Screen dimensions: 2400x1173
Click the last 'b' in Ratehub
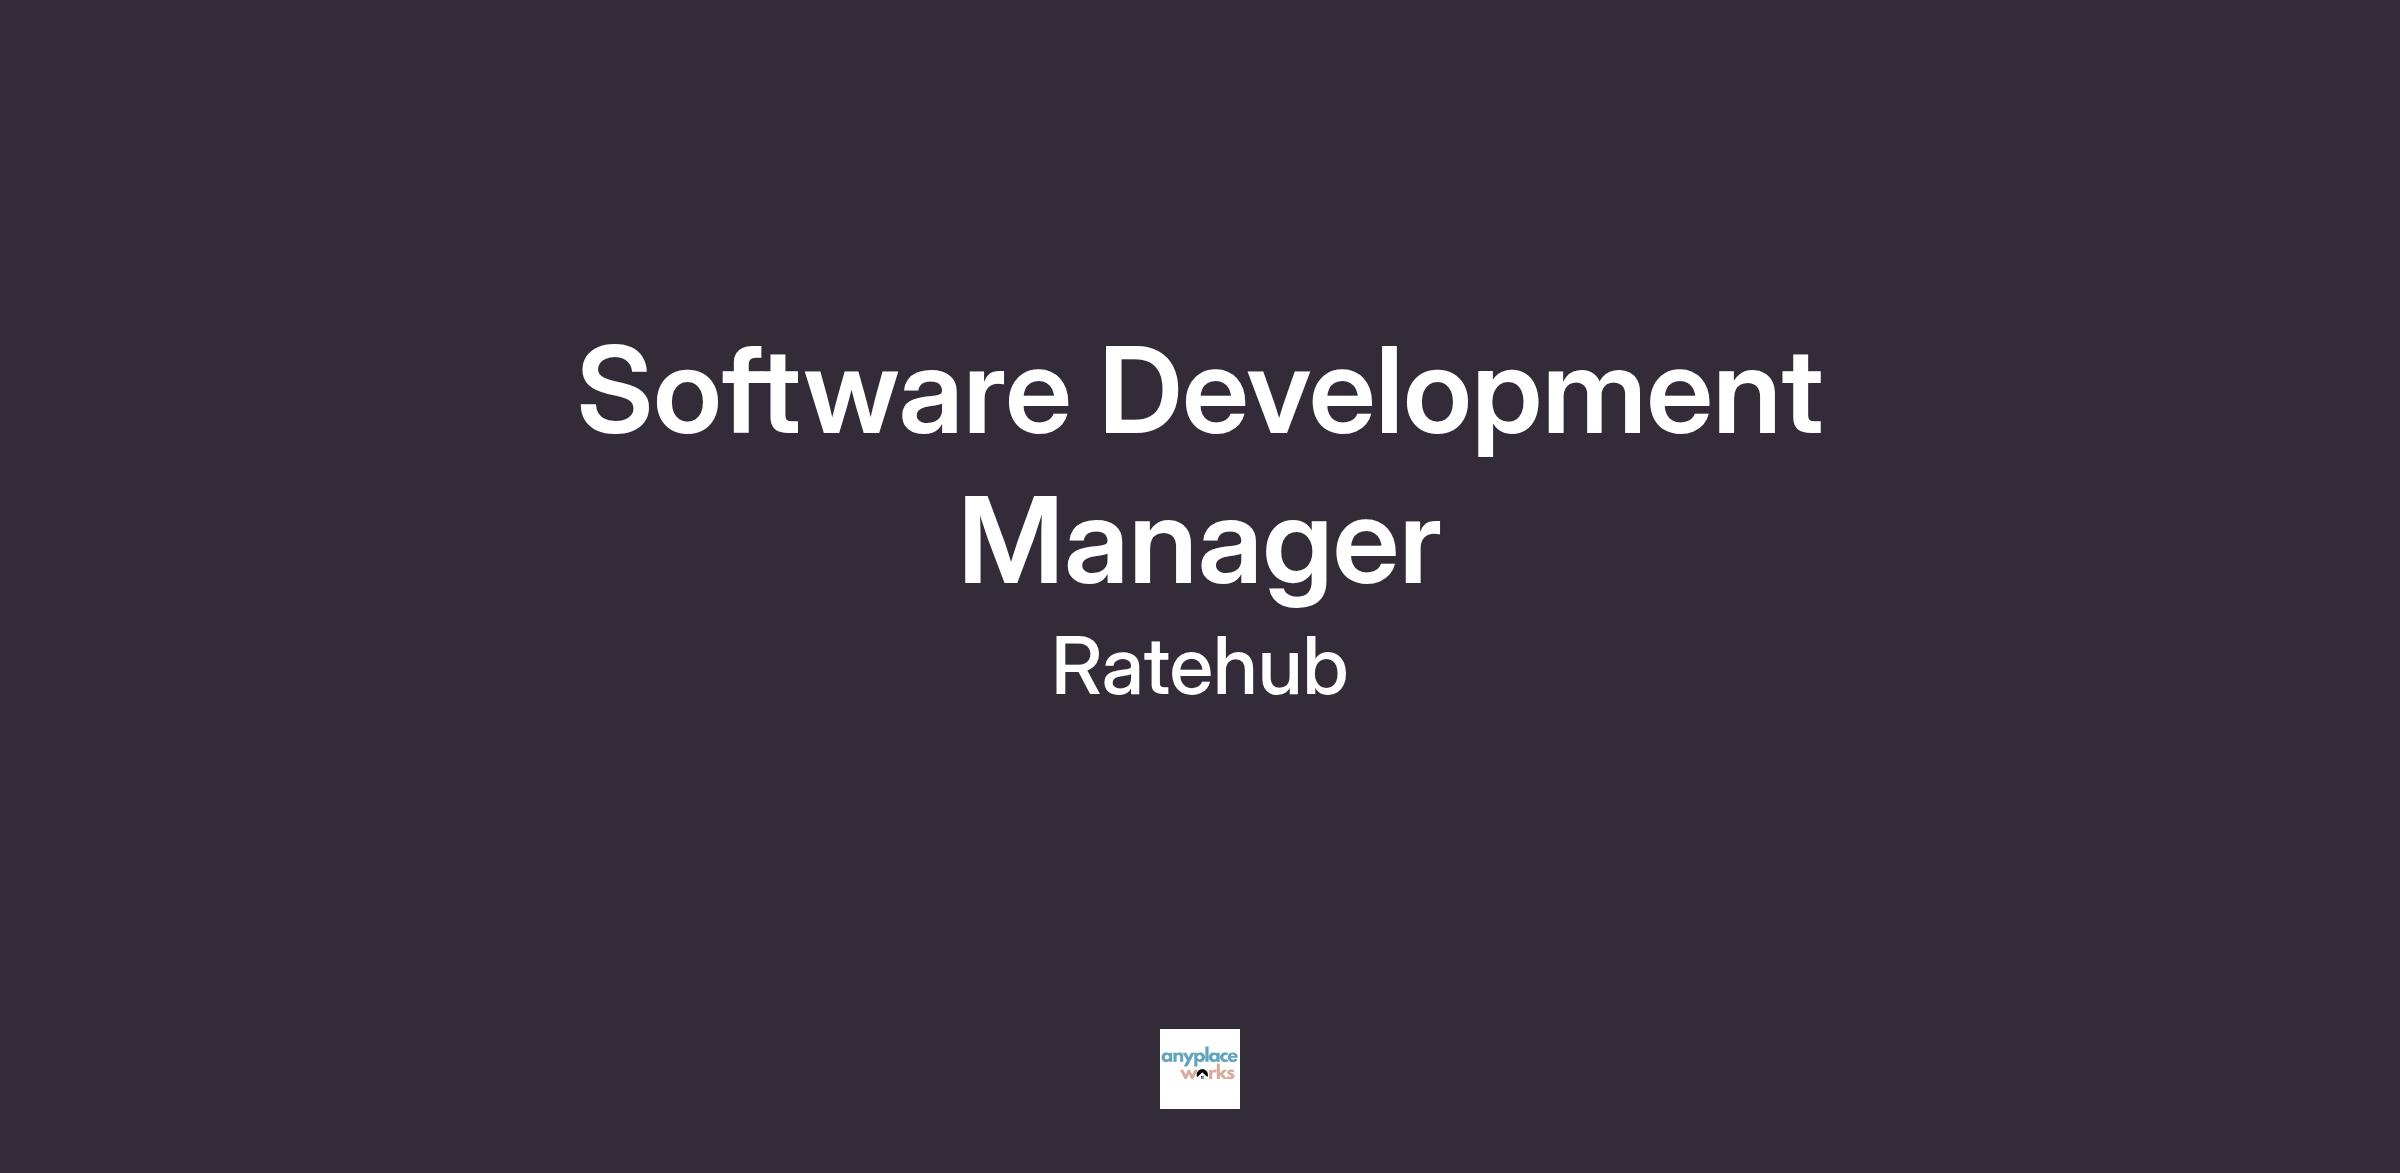1327,667
